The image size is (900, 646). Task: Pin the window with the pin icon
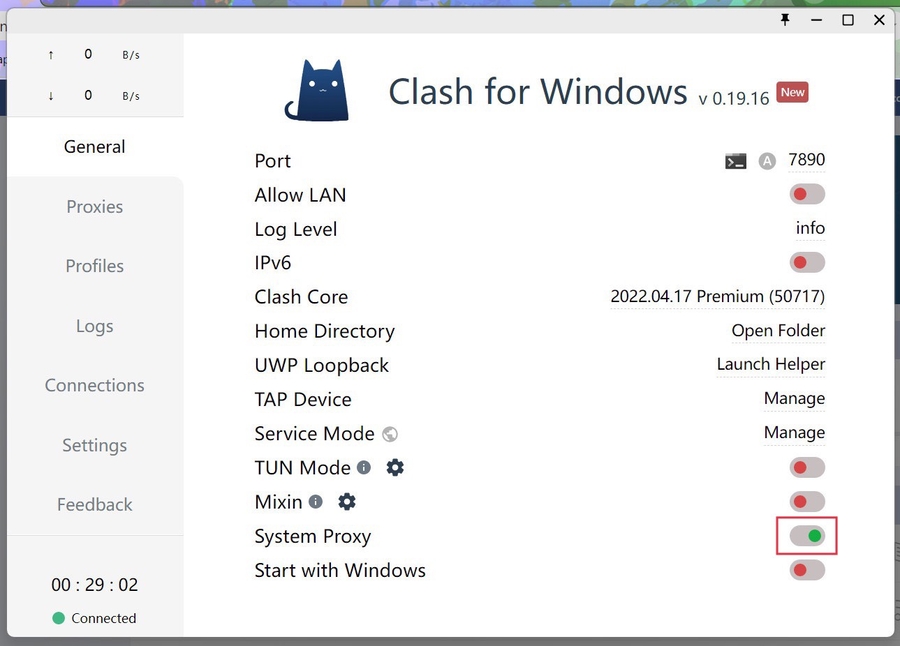point(785,20)
